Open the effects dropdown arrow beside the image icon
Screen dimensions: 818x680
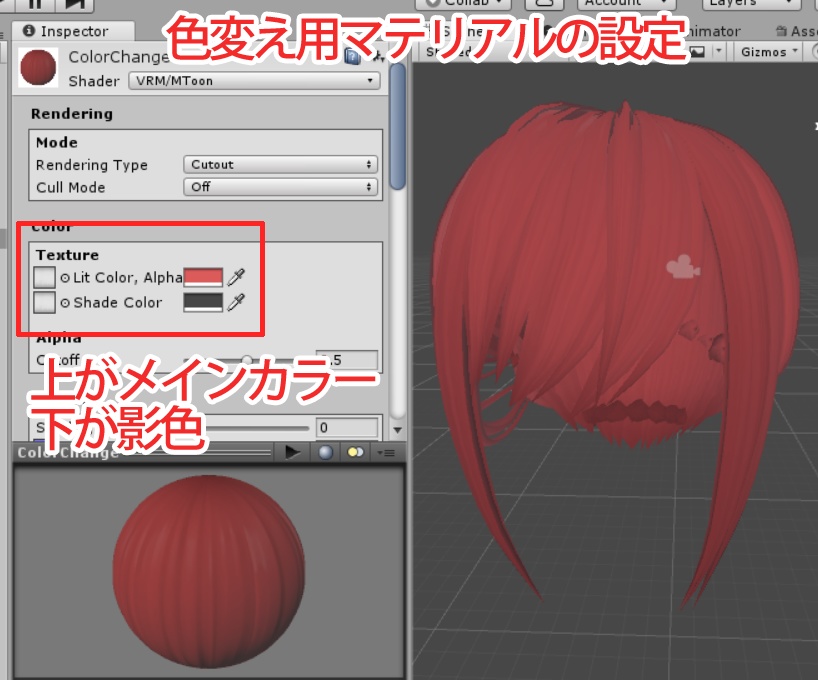pyautogui.click(x=719, y=51)
